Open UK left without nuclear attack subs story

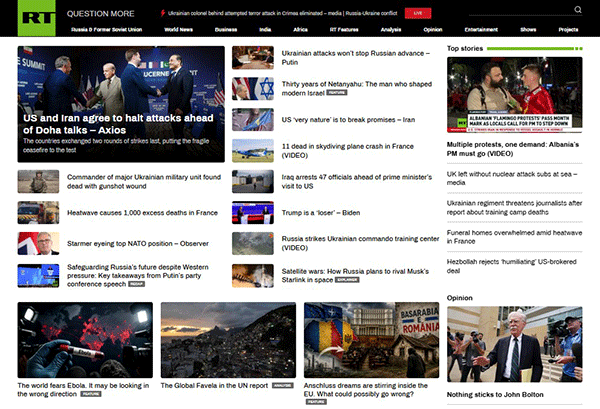(x=512, y=178)
